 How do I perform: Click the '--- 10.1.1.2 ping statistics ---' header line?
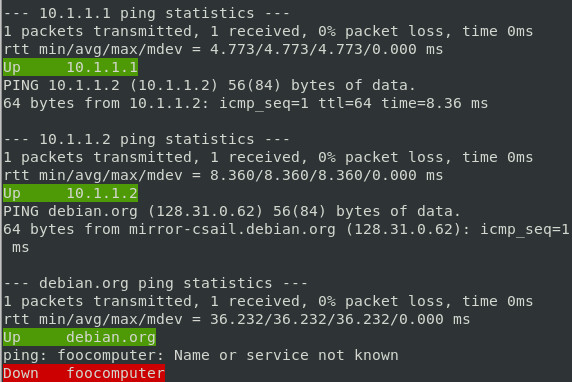(147, 139)
